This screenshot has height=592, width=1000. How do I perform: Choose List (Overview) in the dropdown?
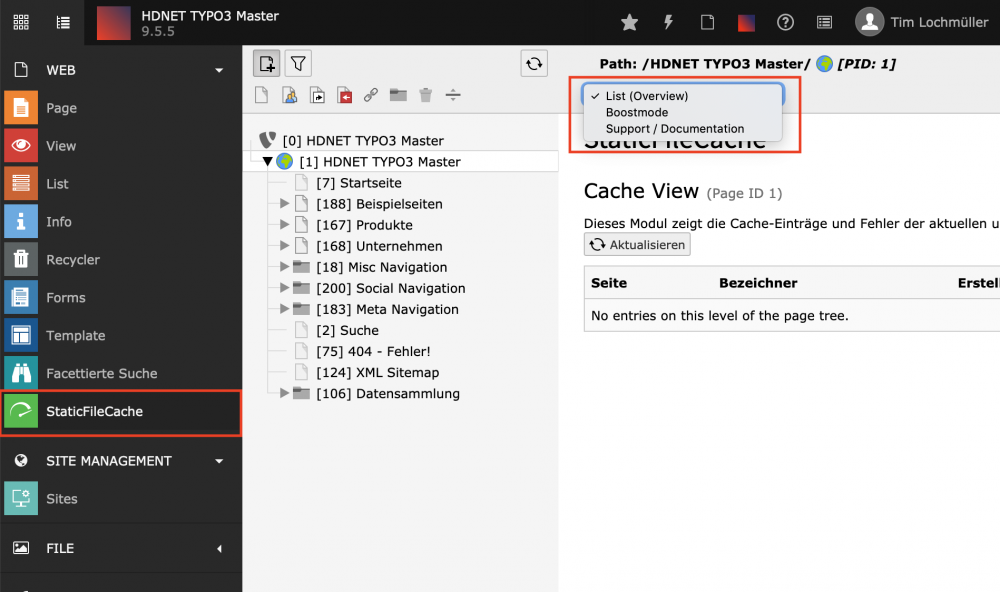point(682,96)
